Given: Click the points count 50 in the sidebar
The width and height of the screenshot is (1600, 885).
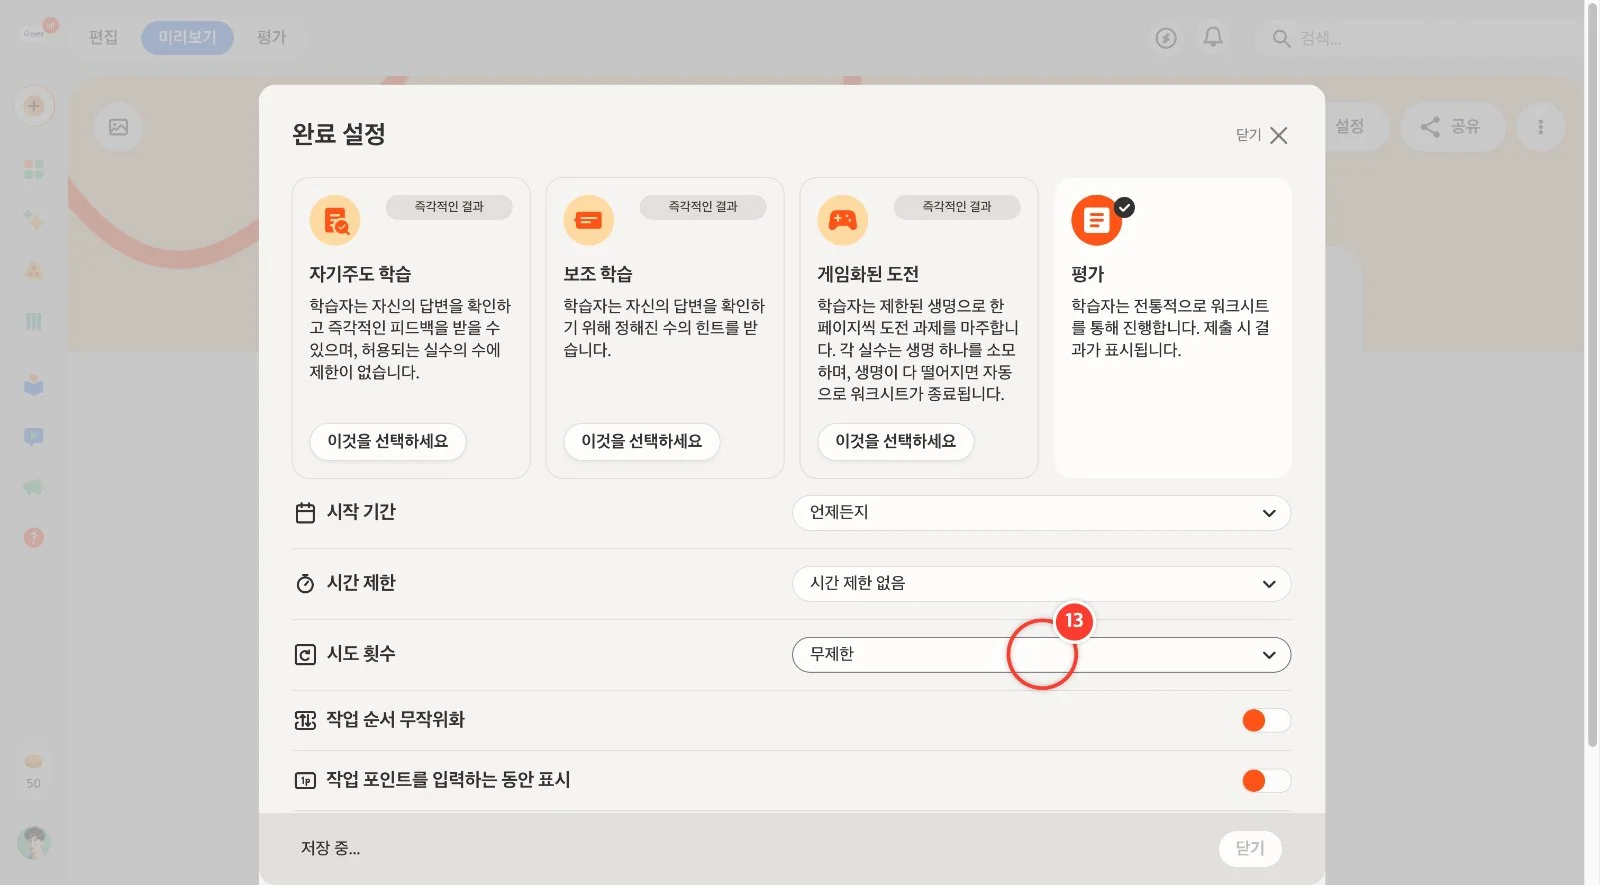Looking at the screenshot, I should [x=34, y=784].
